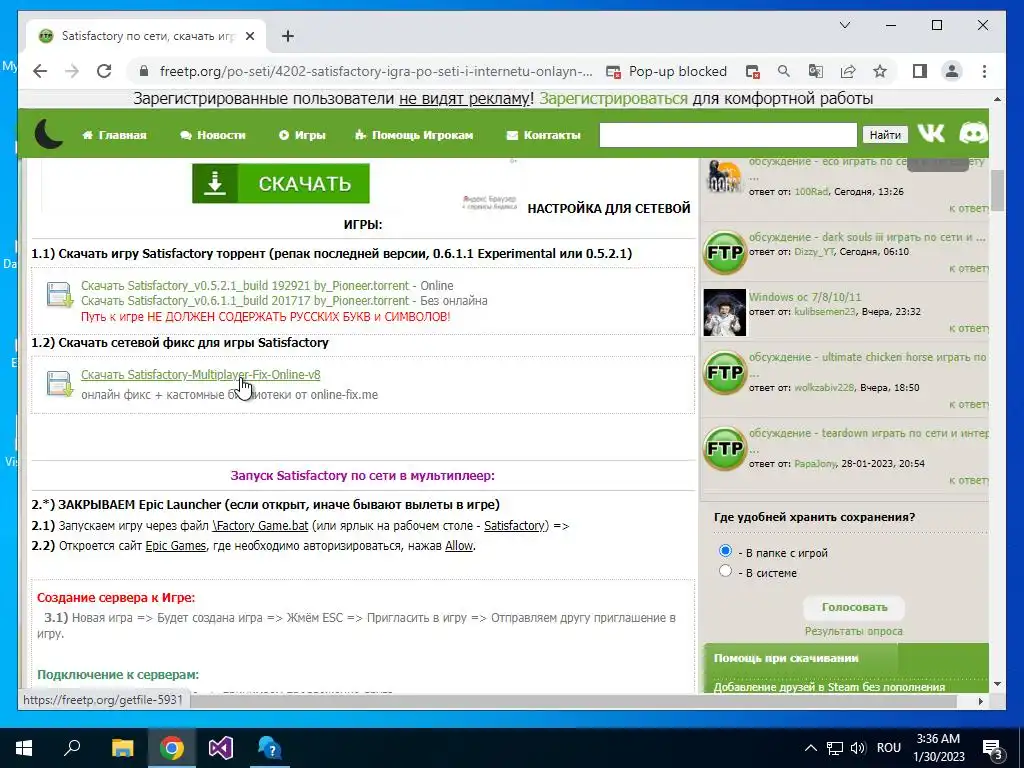This screenshot has height=768, width=1024.
Task: Open Главная in the site menu
Action: pyautogui.click(x=114, y=135)
